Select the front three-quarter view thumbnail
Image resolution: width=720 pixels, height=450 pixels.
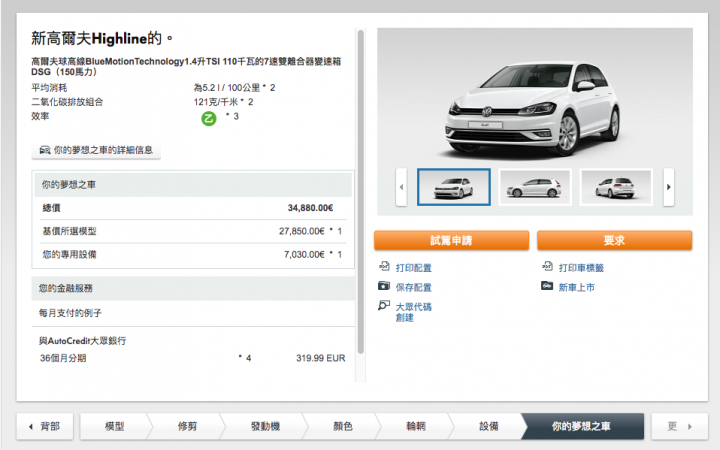click(454, 187)
